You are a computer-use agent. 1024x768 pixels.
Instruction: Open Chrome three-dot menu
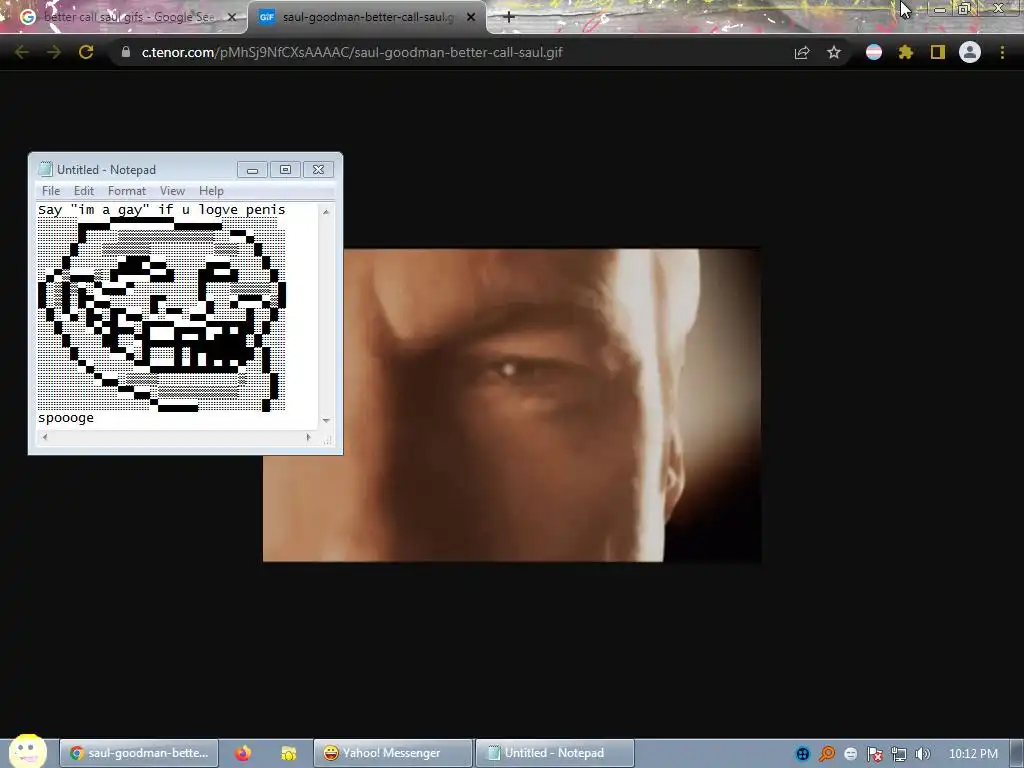click(x=1002, y=52)
